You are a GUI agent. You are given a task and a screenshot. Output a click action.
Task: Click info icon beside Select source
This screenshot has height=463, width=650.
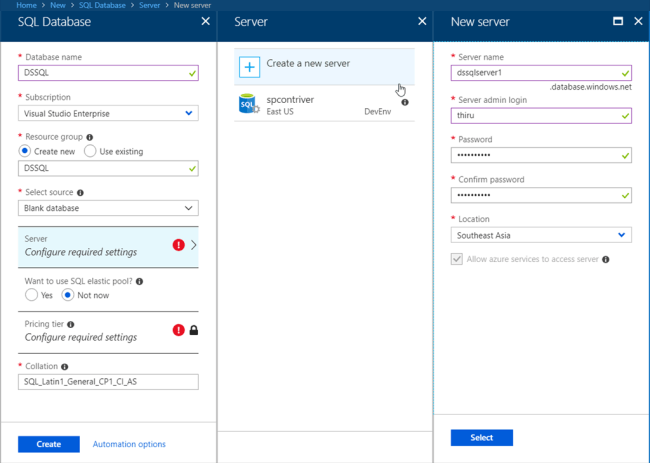80,193
